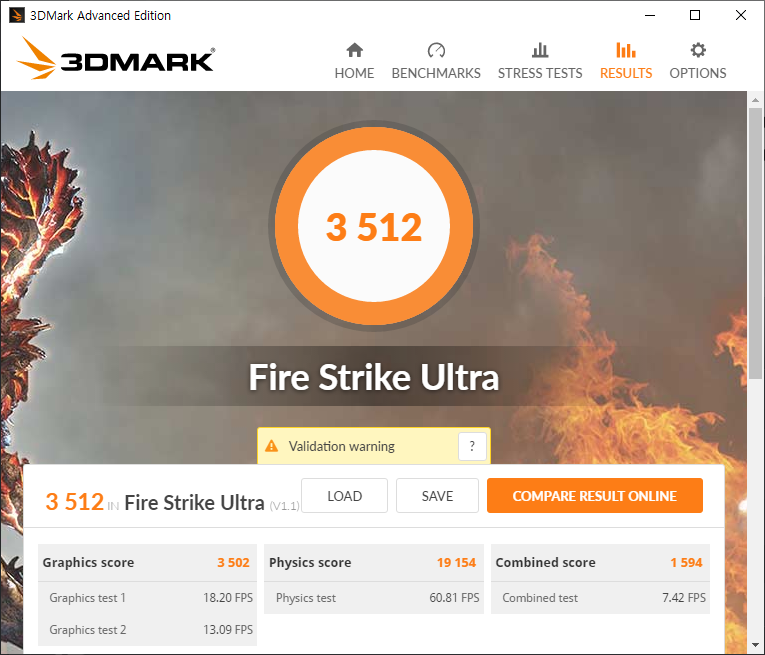Click the scrollbar down arrow
765x655 pixels.
755,645
